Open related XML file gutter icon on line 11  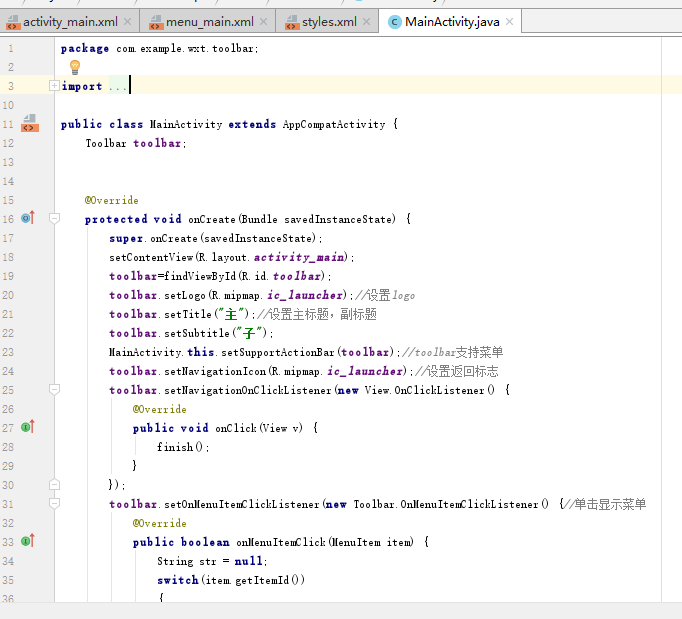pos(30,123)
